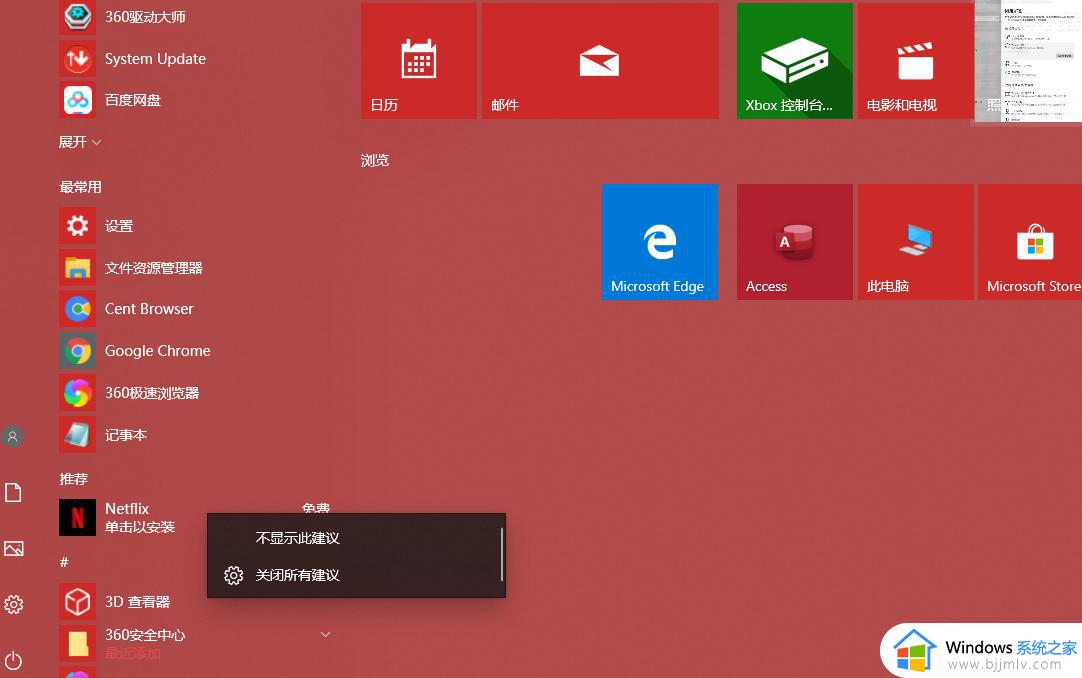Open the 此电脑 tile
This screenshot has height=678, width=1082.
tap(915, 241)
